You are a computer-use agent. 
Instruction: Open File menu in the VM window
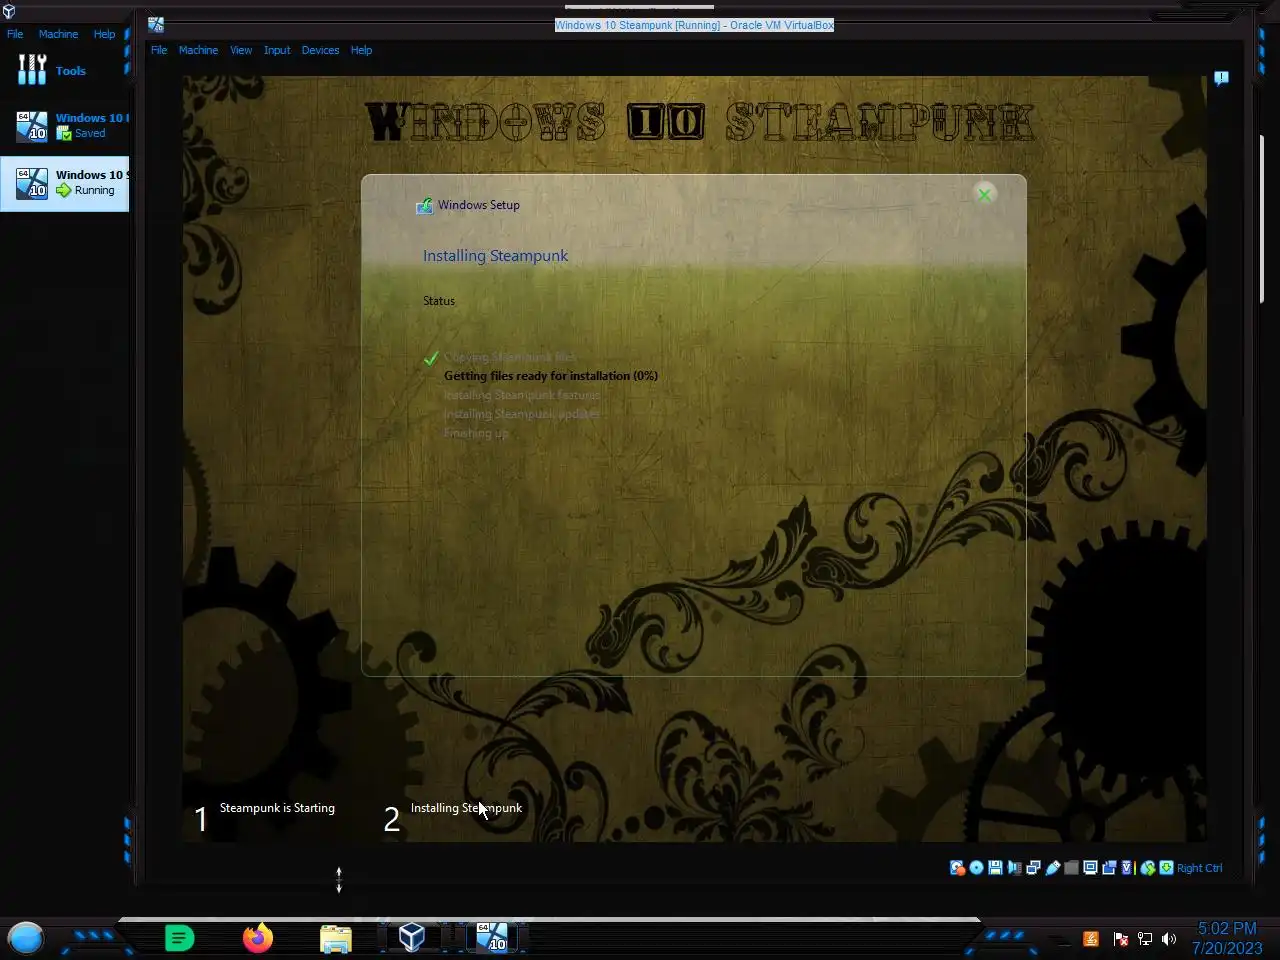click(x=159, y=50)
